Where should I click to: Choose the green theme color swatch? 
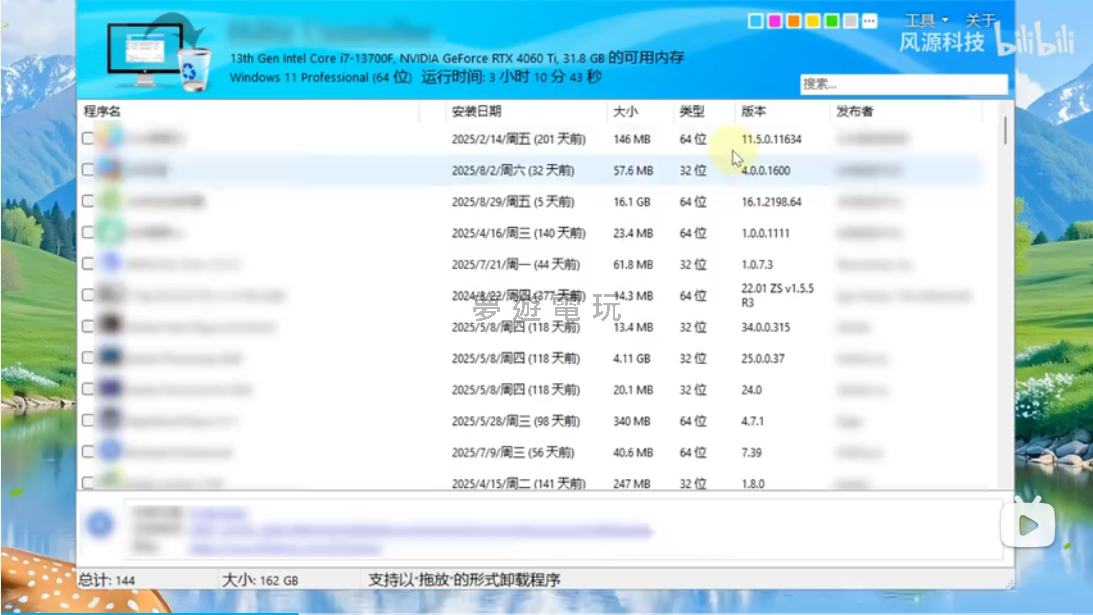coord(832,21)
